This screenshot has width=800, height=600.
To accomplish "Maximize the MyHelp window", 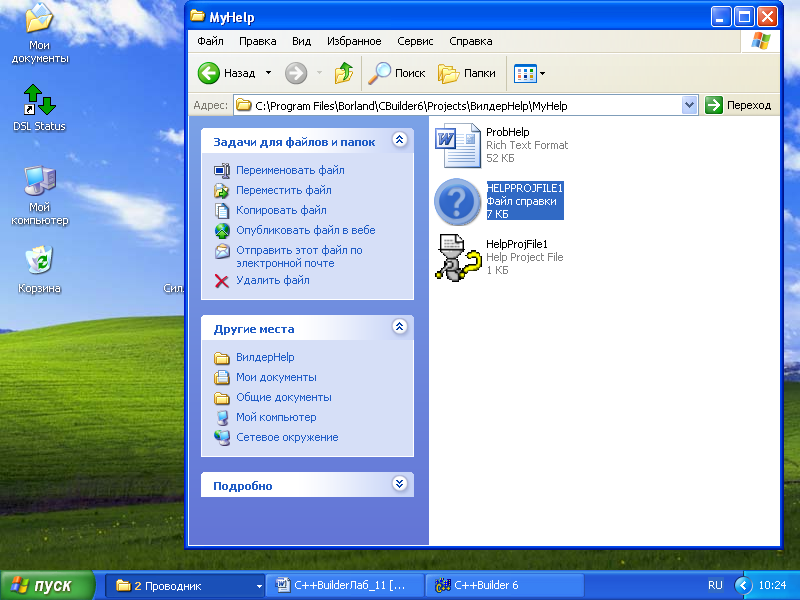I will click(x=743, y=17).
